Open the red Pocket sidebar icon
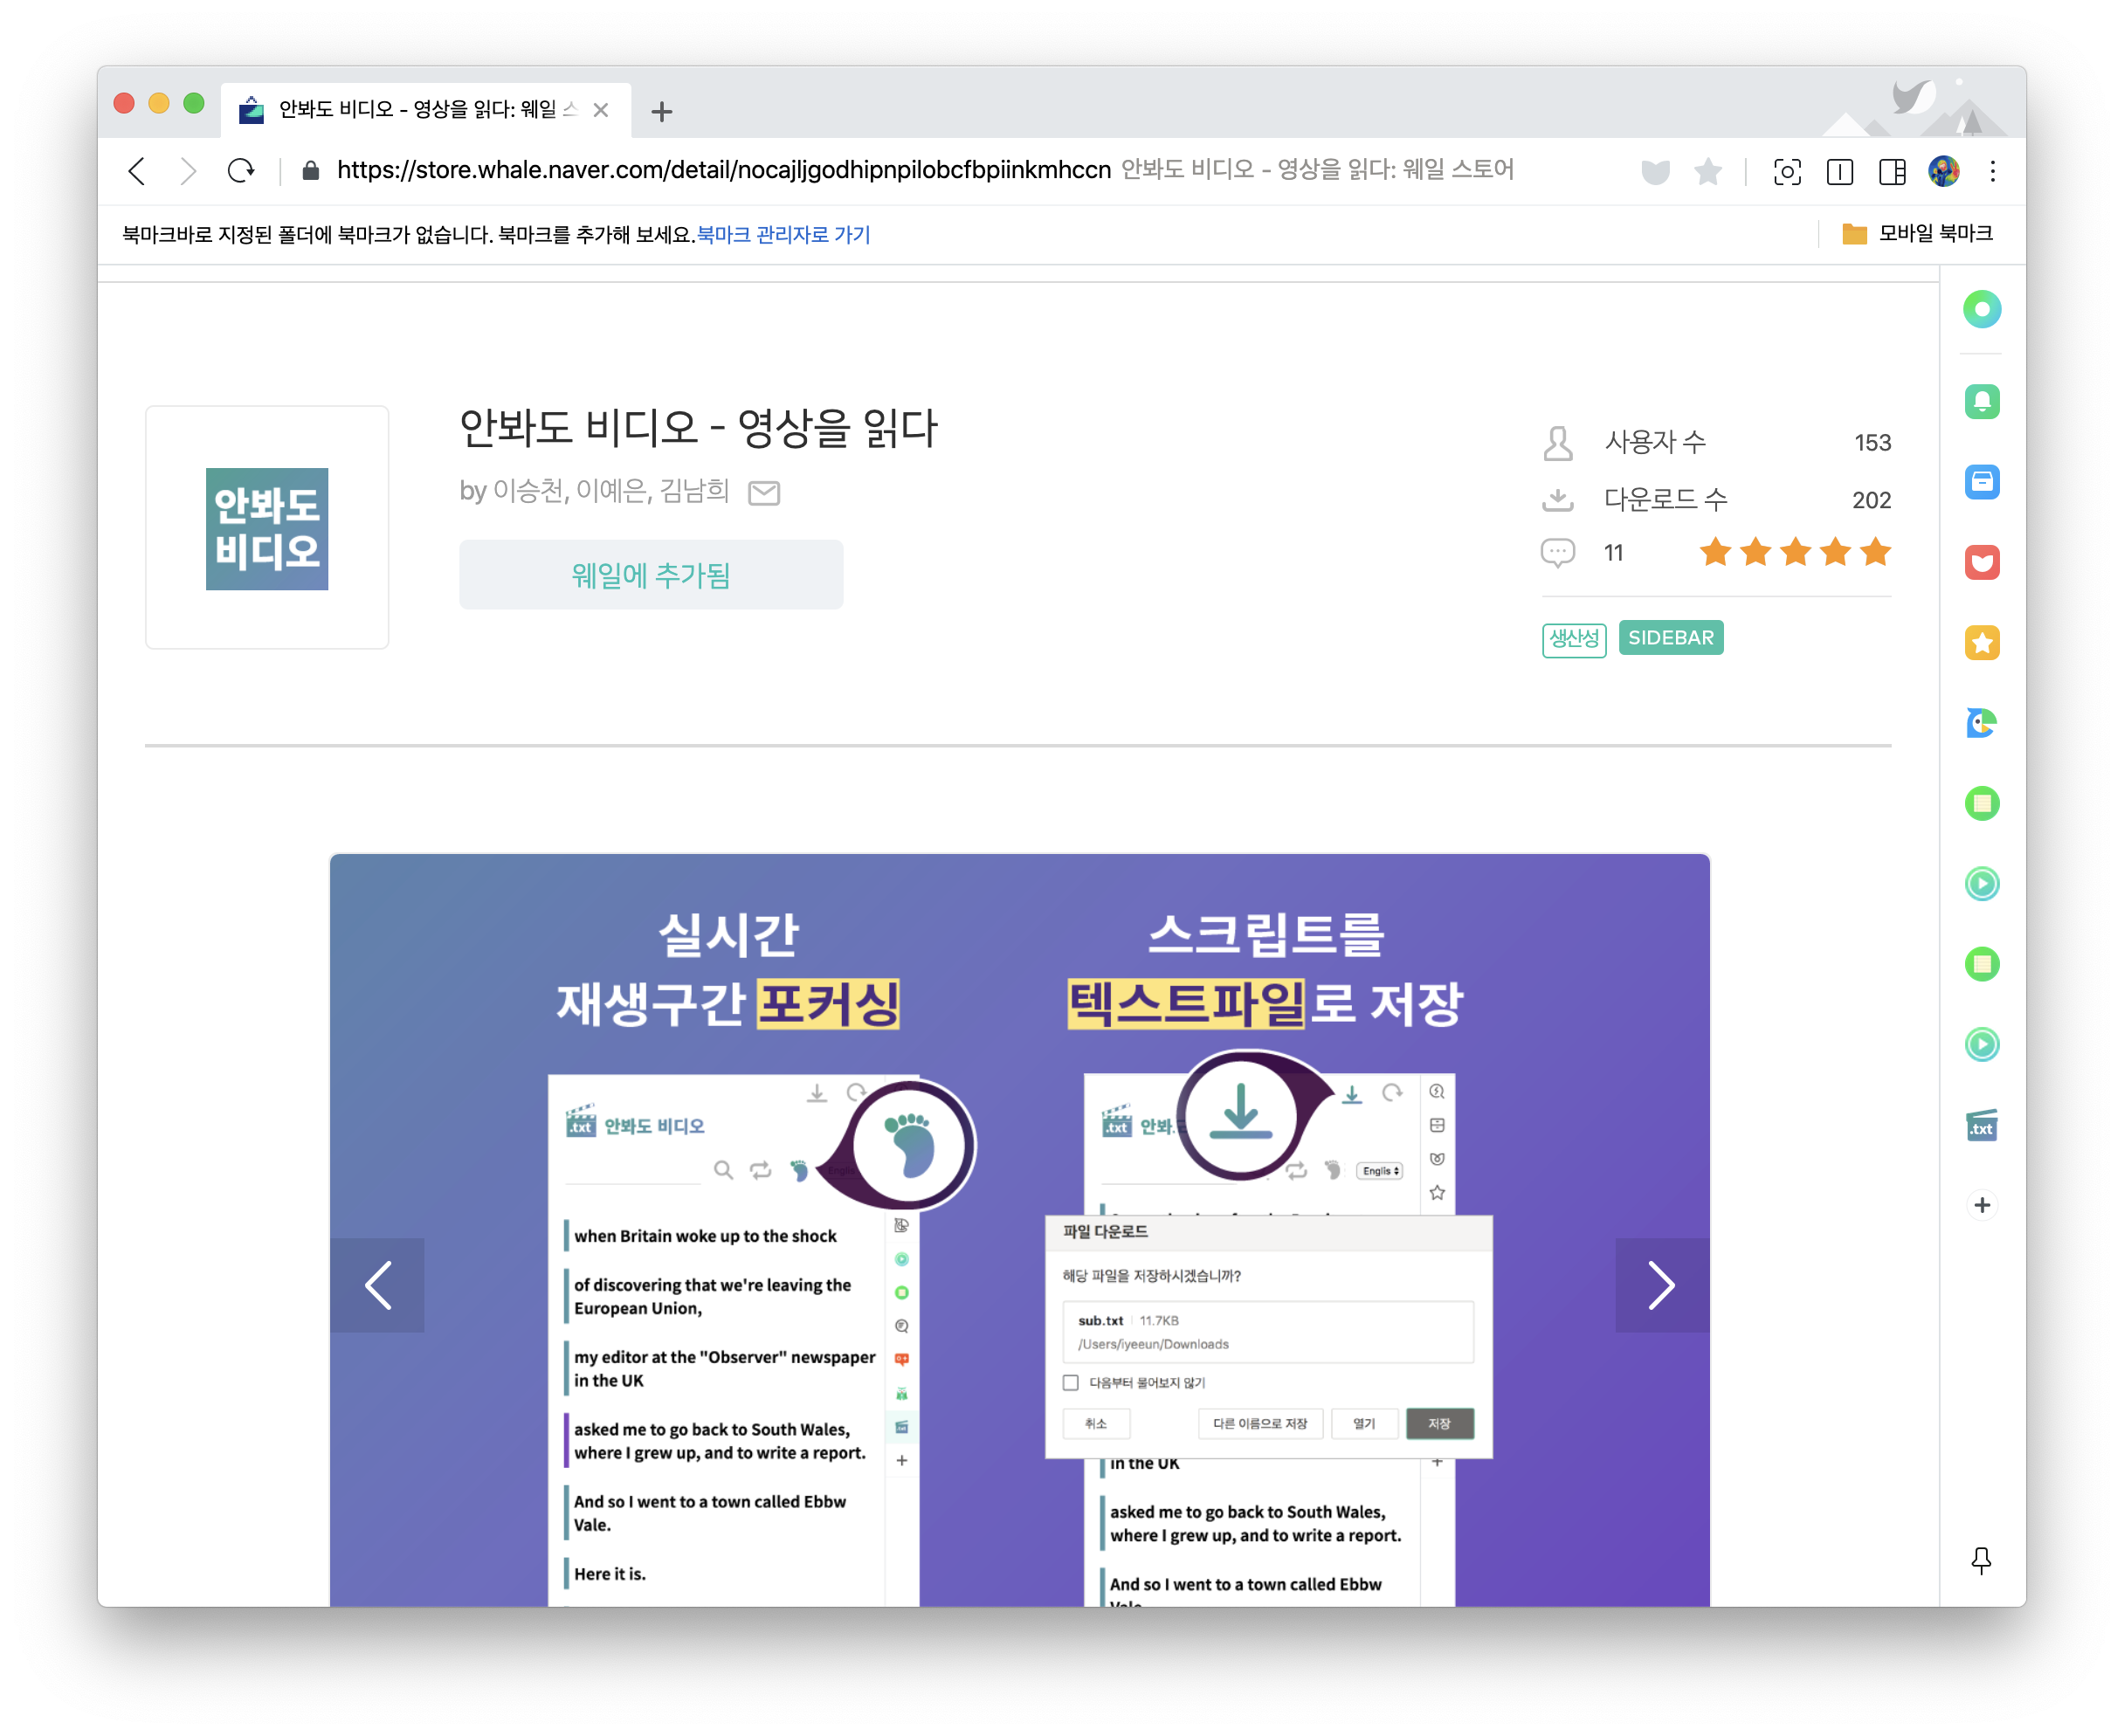This screenshot has width=2124, height=1736. pyautogui.click(x=1981, y=562)
